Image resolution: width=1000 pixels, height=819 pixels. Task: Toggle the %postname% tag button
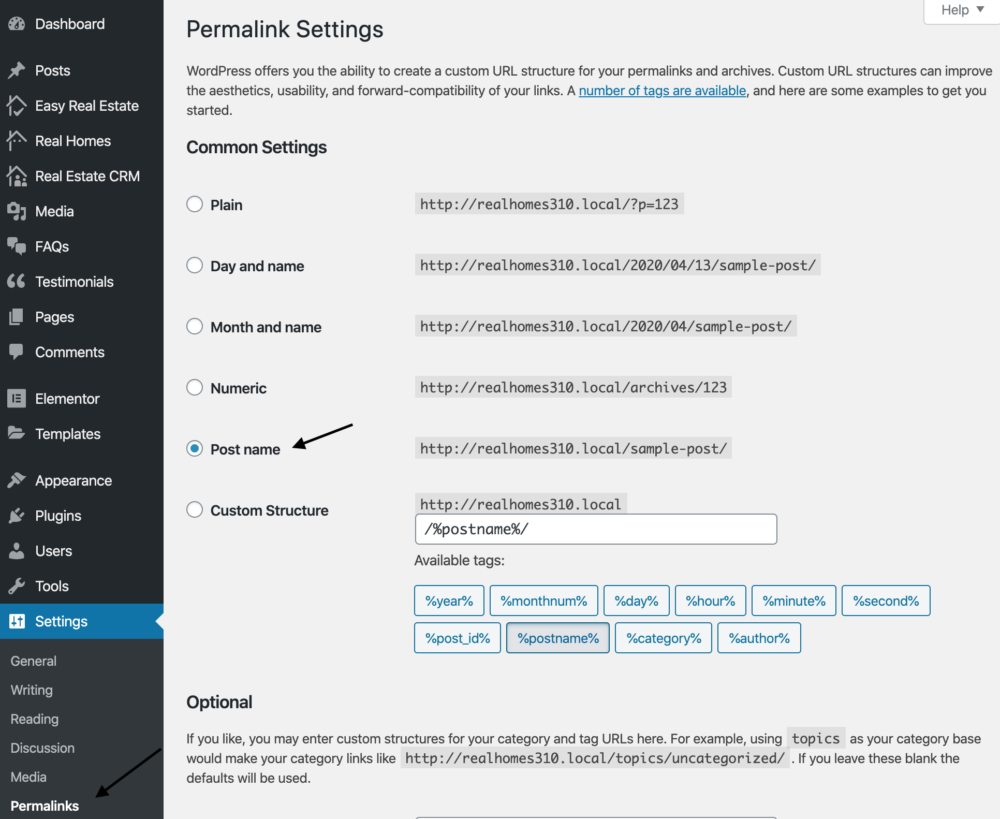(x=557, y=638)
